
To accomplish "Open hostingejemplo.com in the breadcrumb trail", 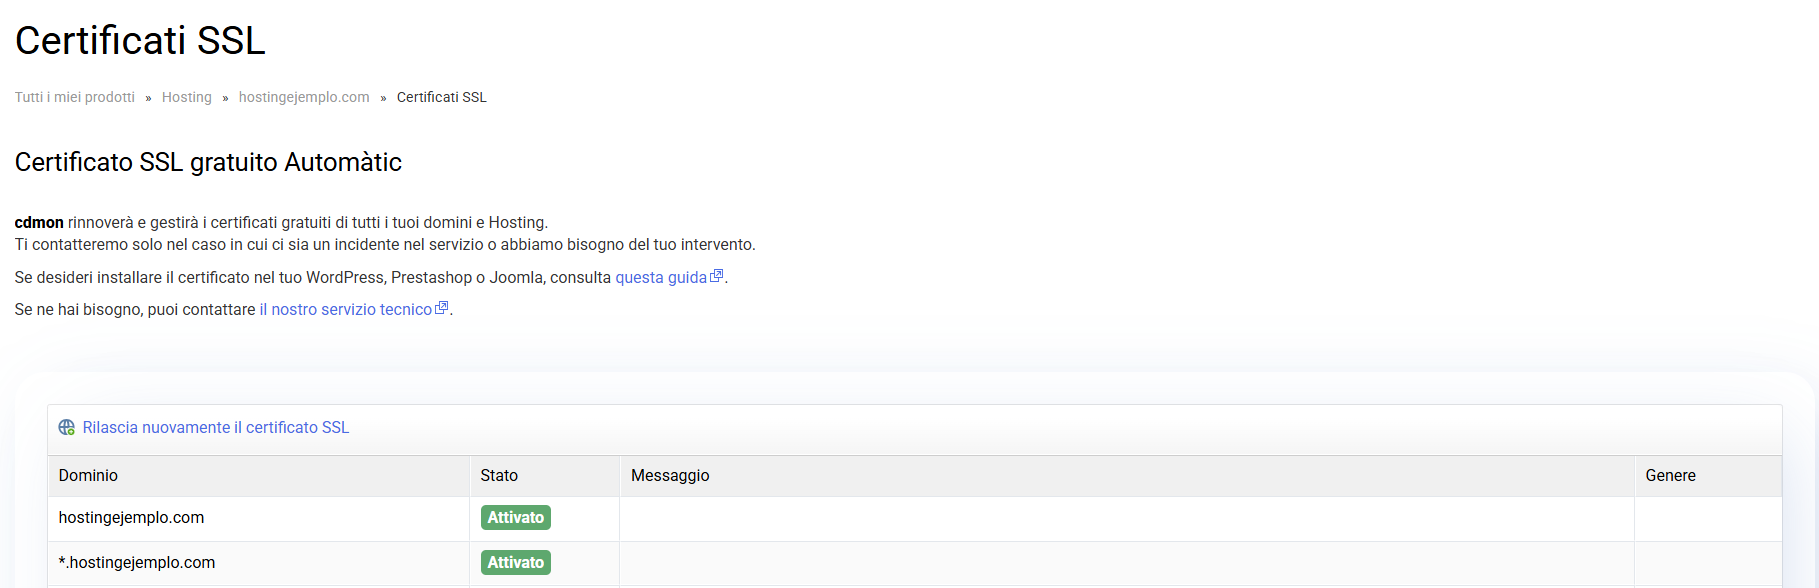I will coord(304,97).
